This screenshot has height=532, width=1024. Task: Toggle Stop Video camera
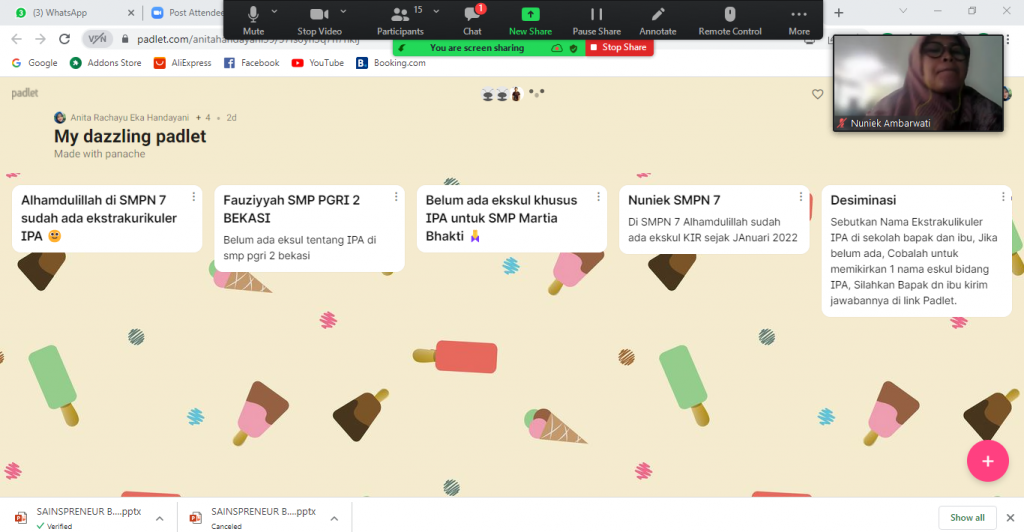click(x=319, y=14)
